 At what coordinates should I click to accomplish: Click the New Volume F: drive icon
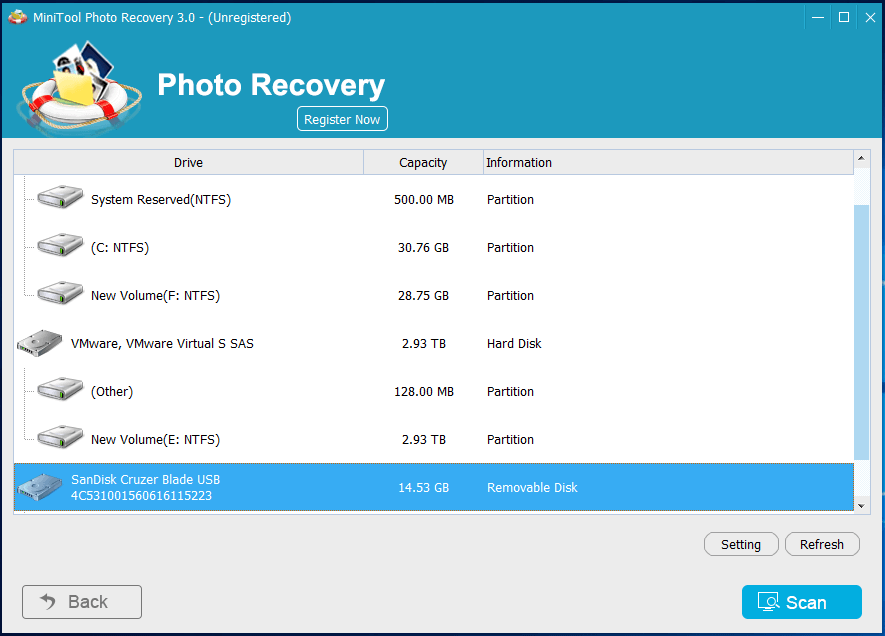pos(60,293)
